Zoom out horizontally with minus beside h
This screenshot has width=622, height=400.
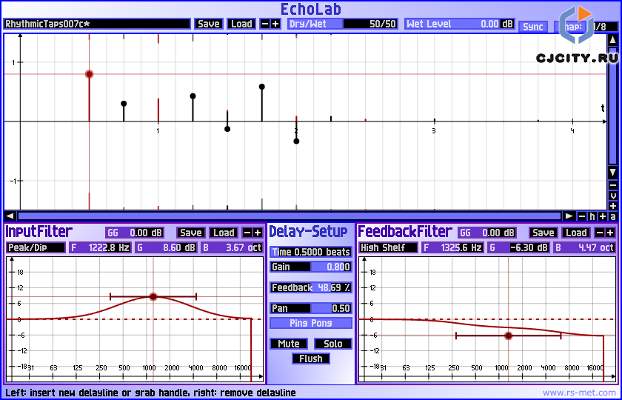click(582, 216)
